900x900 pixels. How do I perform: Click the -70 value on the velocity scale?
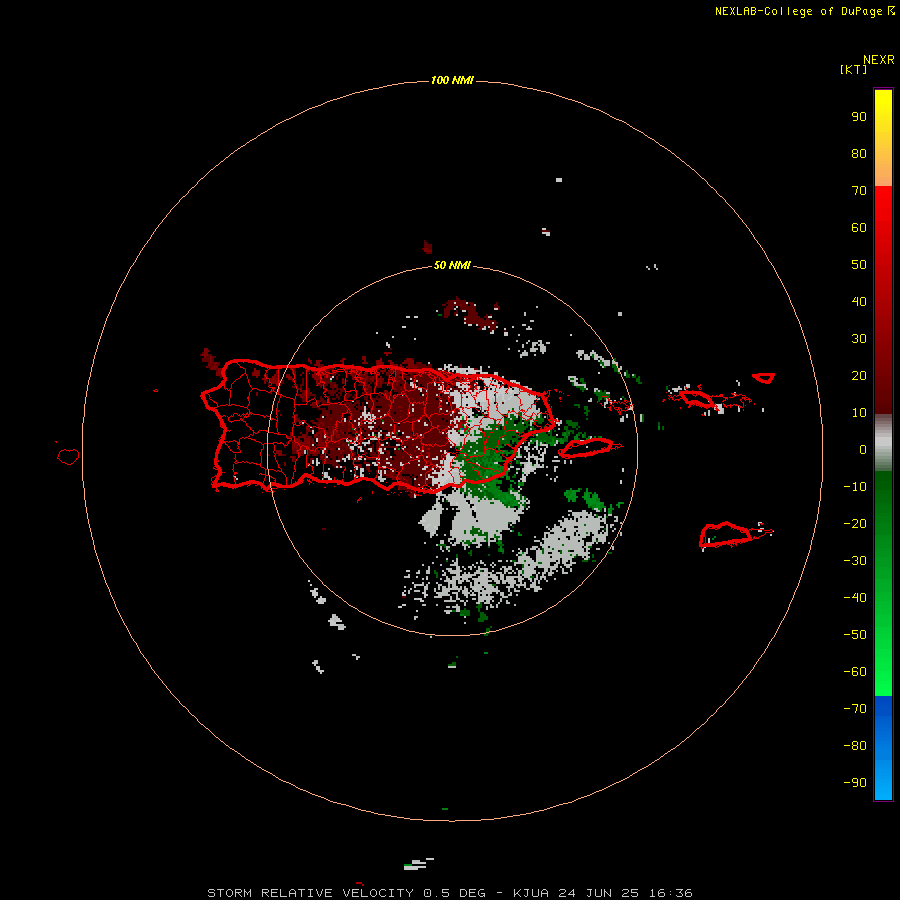tap(855, 709)
